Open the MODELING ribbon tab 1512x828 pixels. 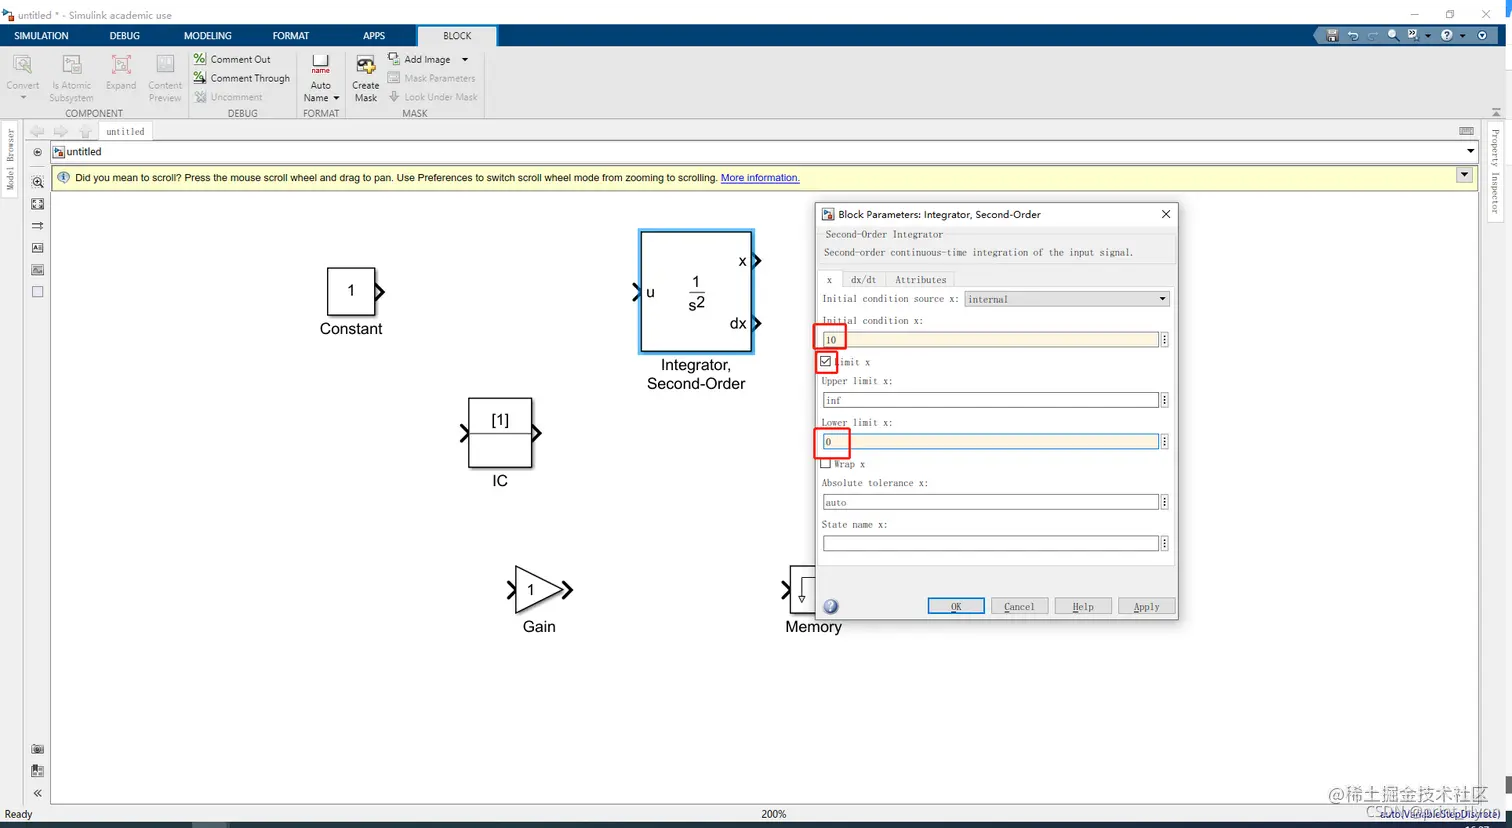pyautogui.click(x=207, y=36)
